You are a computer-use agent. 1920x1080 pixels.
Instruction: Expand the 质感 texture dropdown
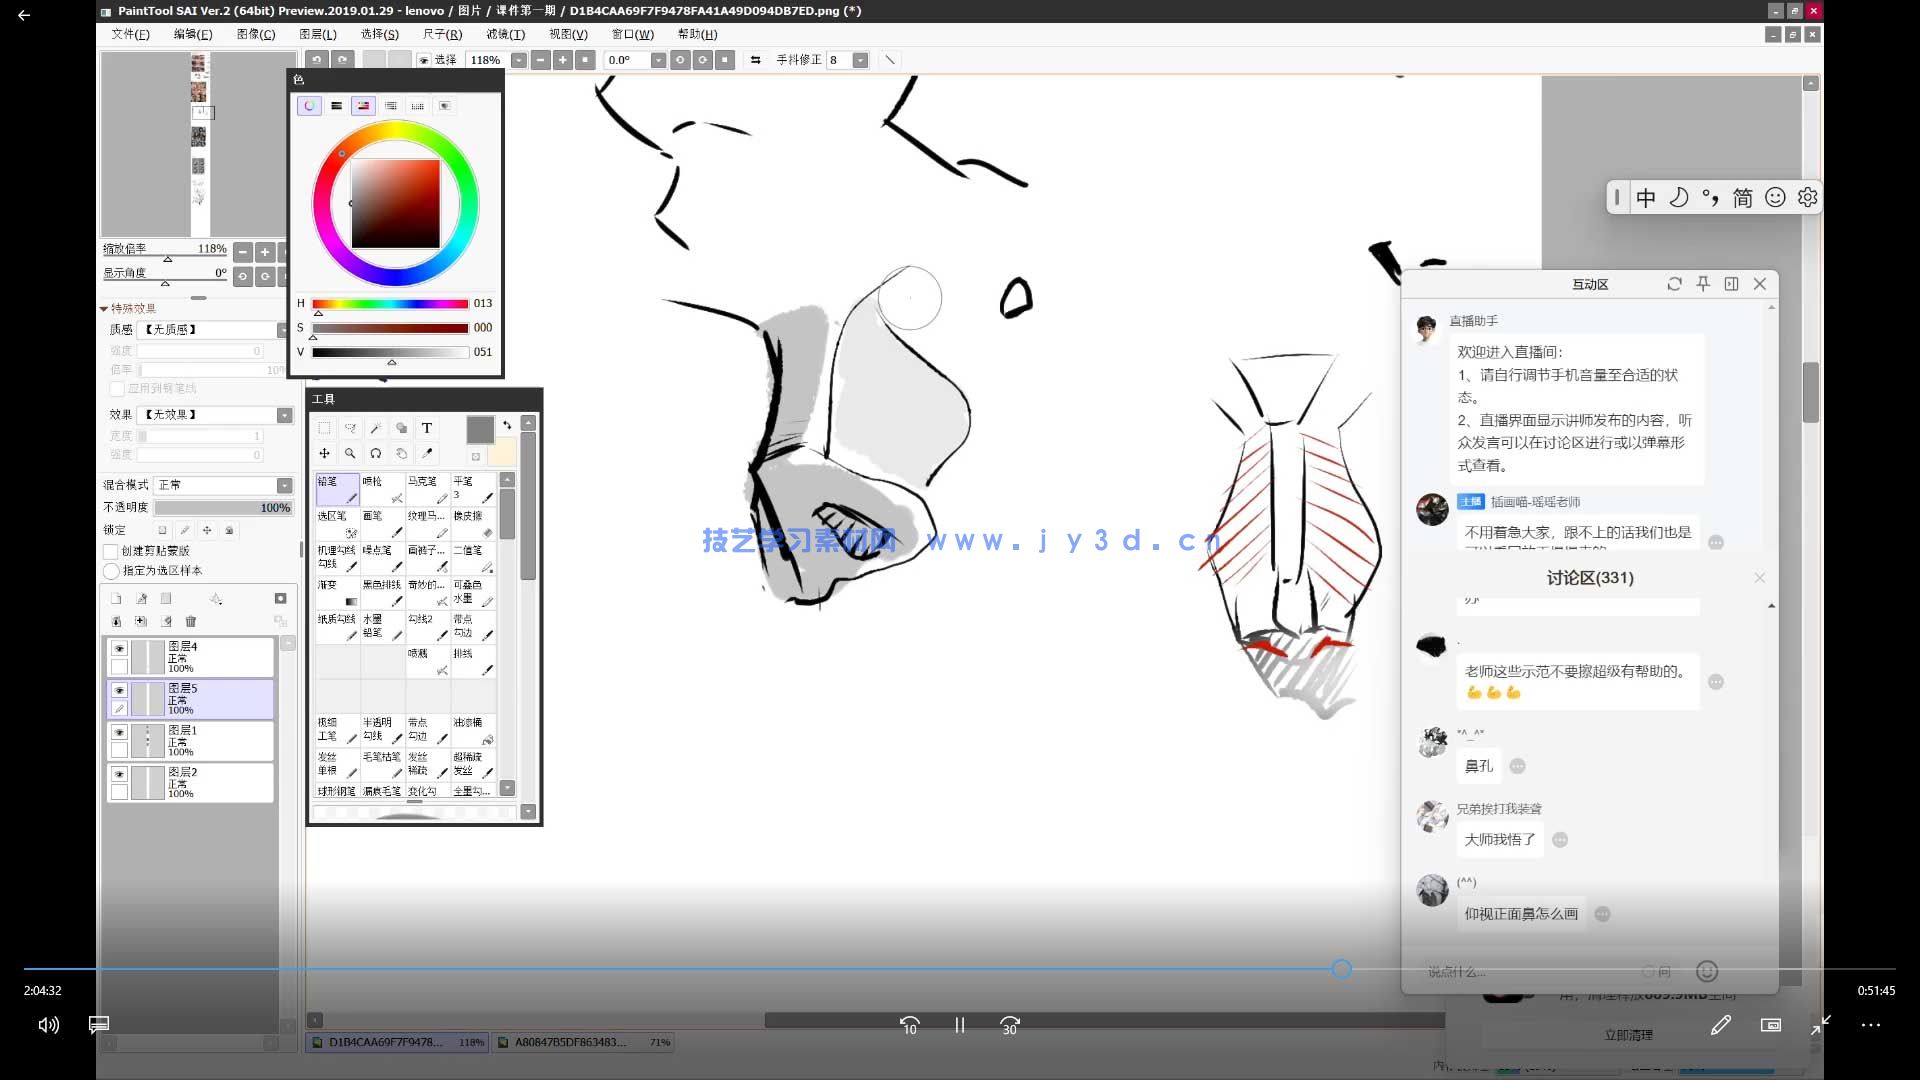click(283, 330)
